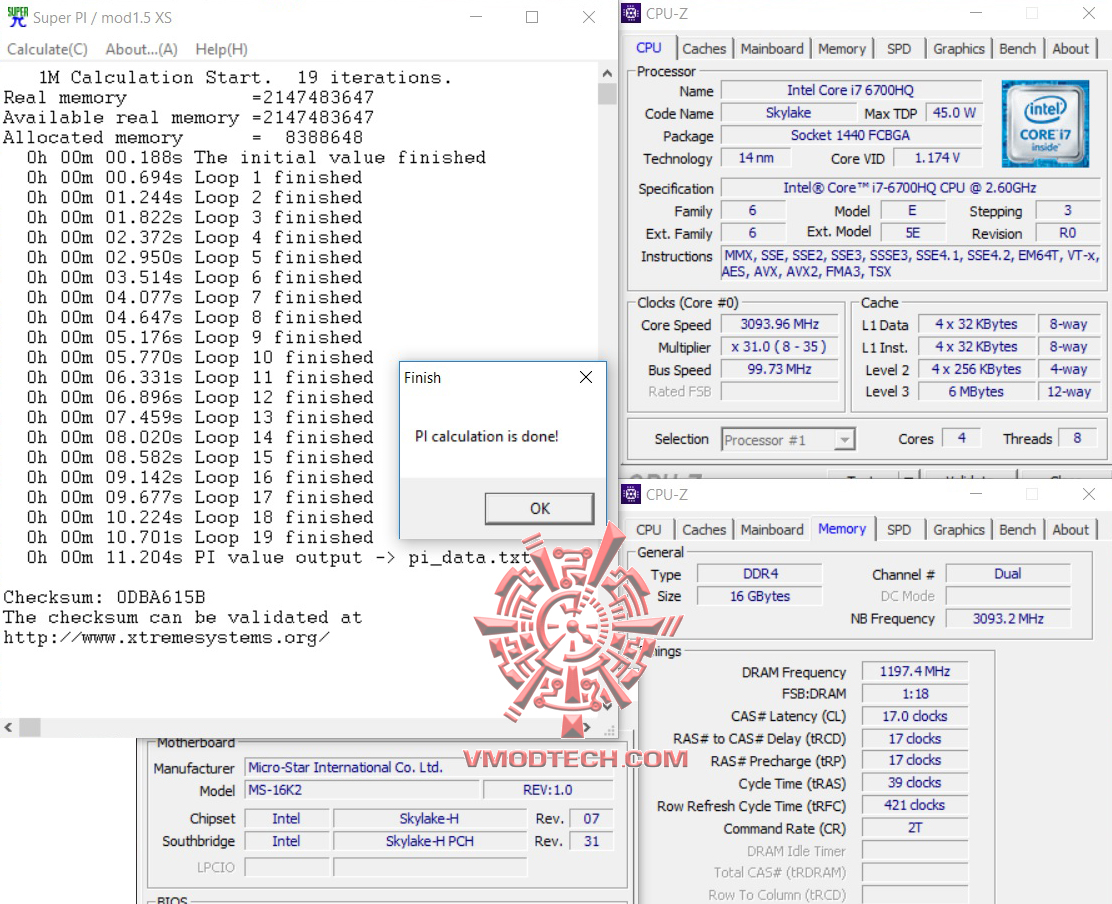The height and width of the screenshot is (904, 1112).
Task: Click the DRAM Frequency value 1197.4 MHz
Action: pyautogui.click(x=914, y=671)
